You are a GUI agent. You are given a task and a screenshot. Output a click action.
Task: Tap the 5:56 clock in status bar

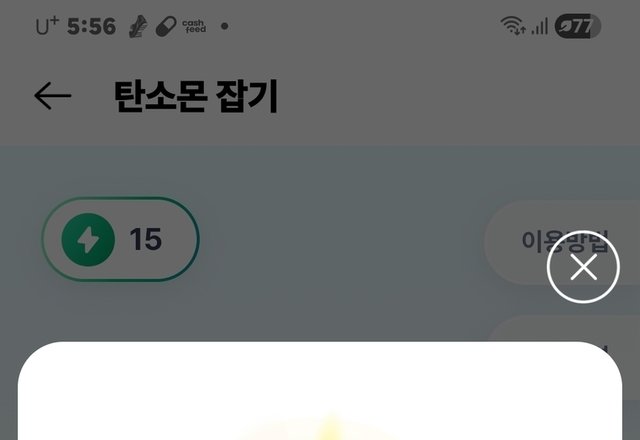coord(91,27)
